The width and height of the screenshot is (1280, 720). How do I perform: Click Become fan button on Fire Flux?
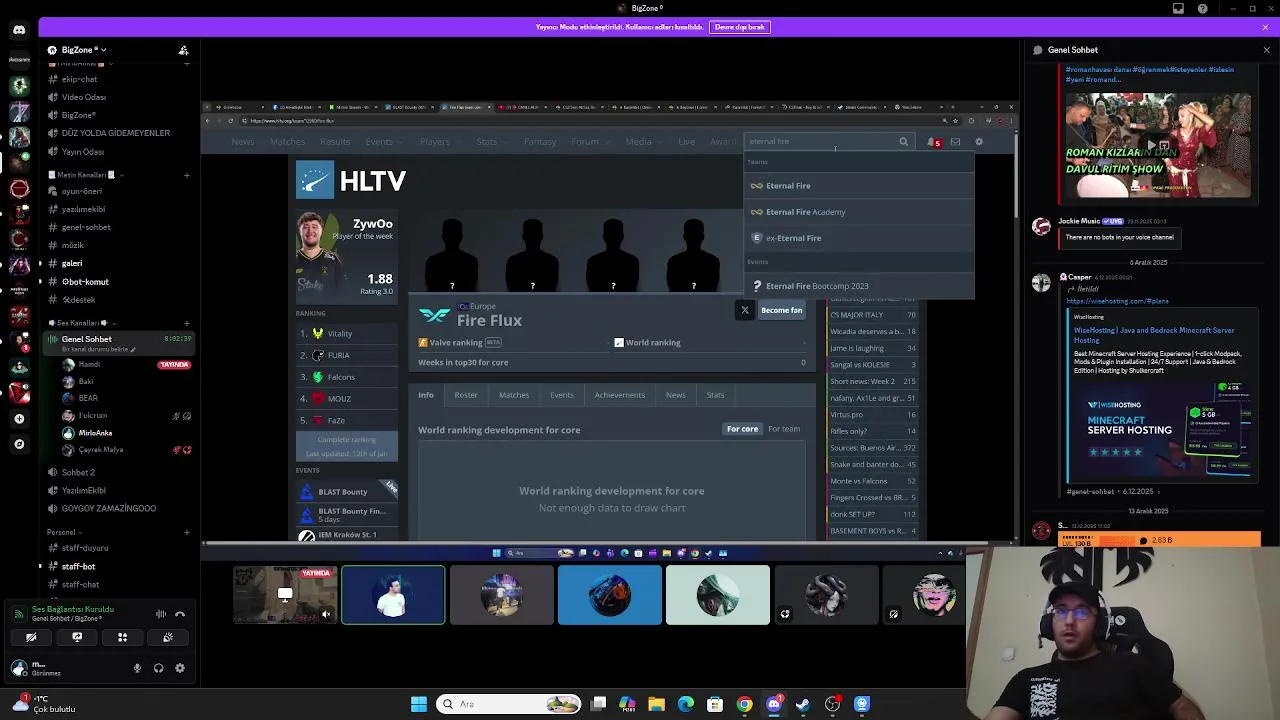pos(781,310)
